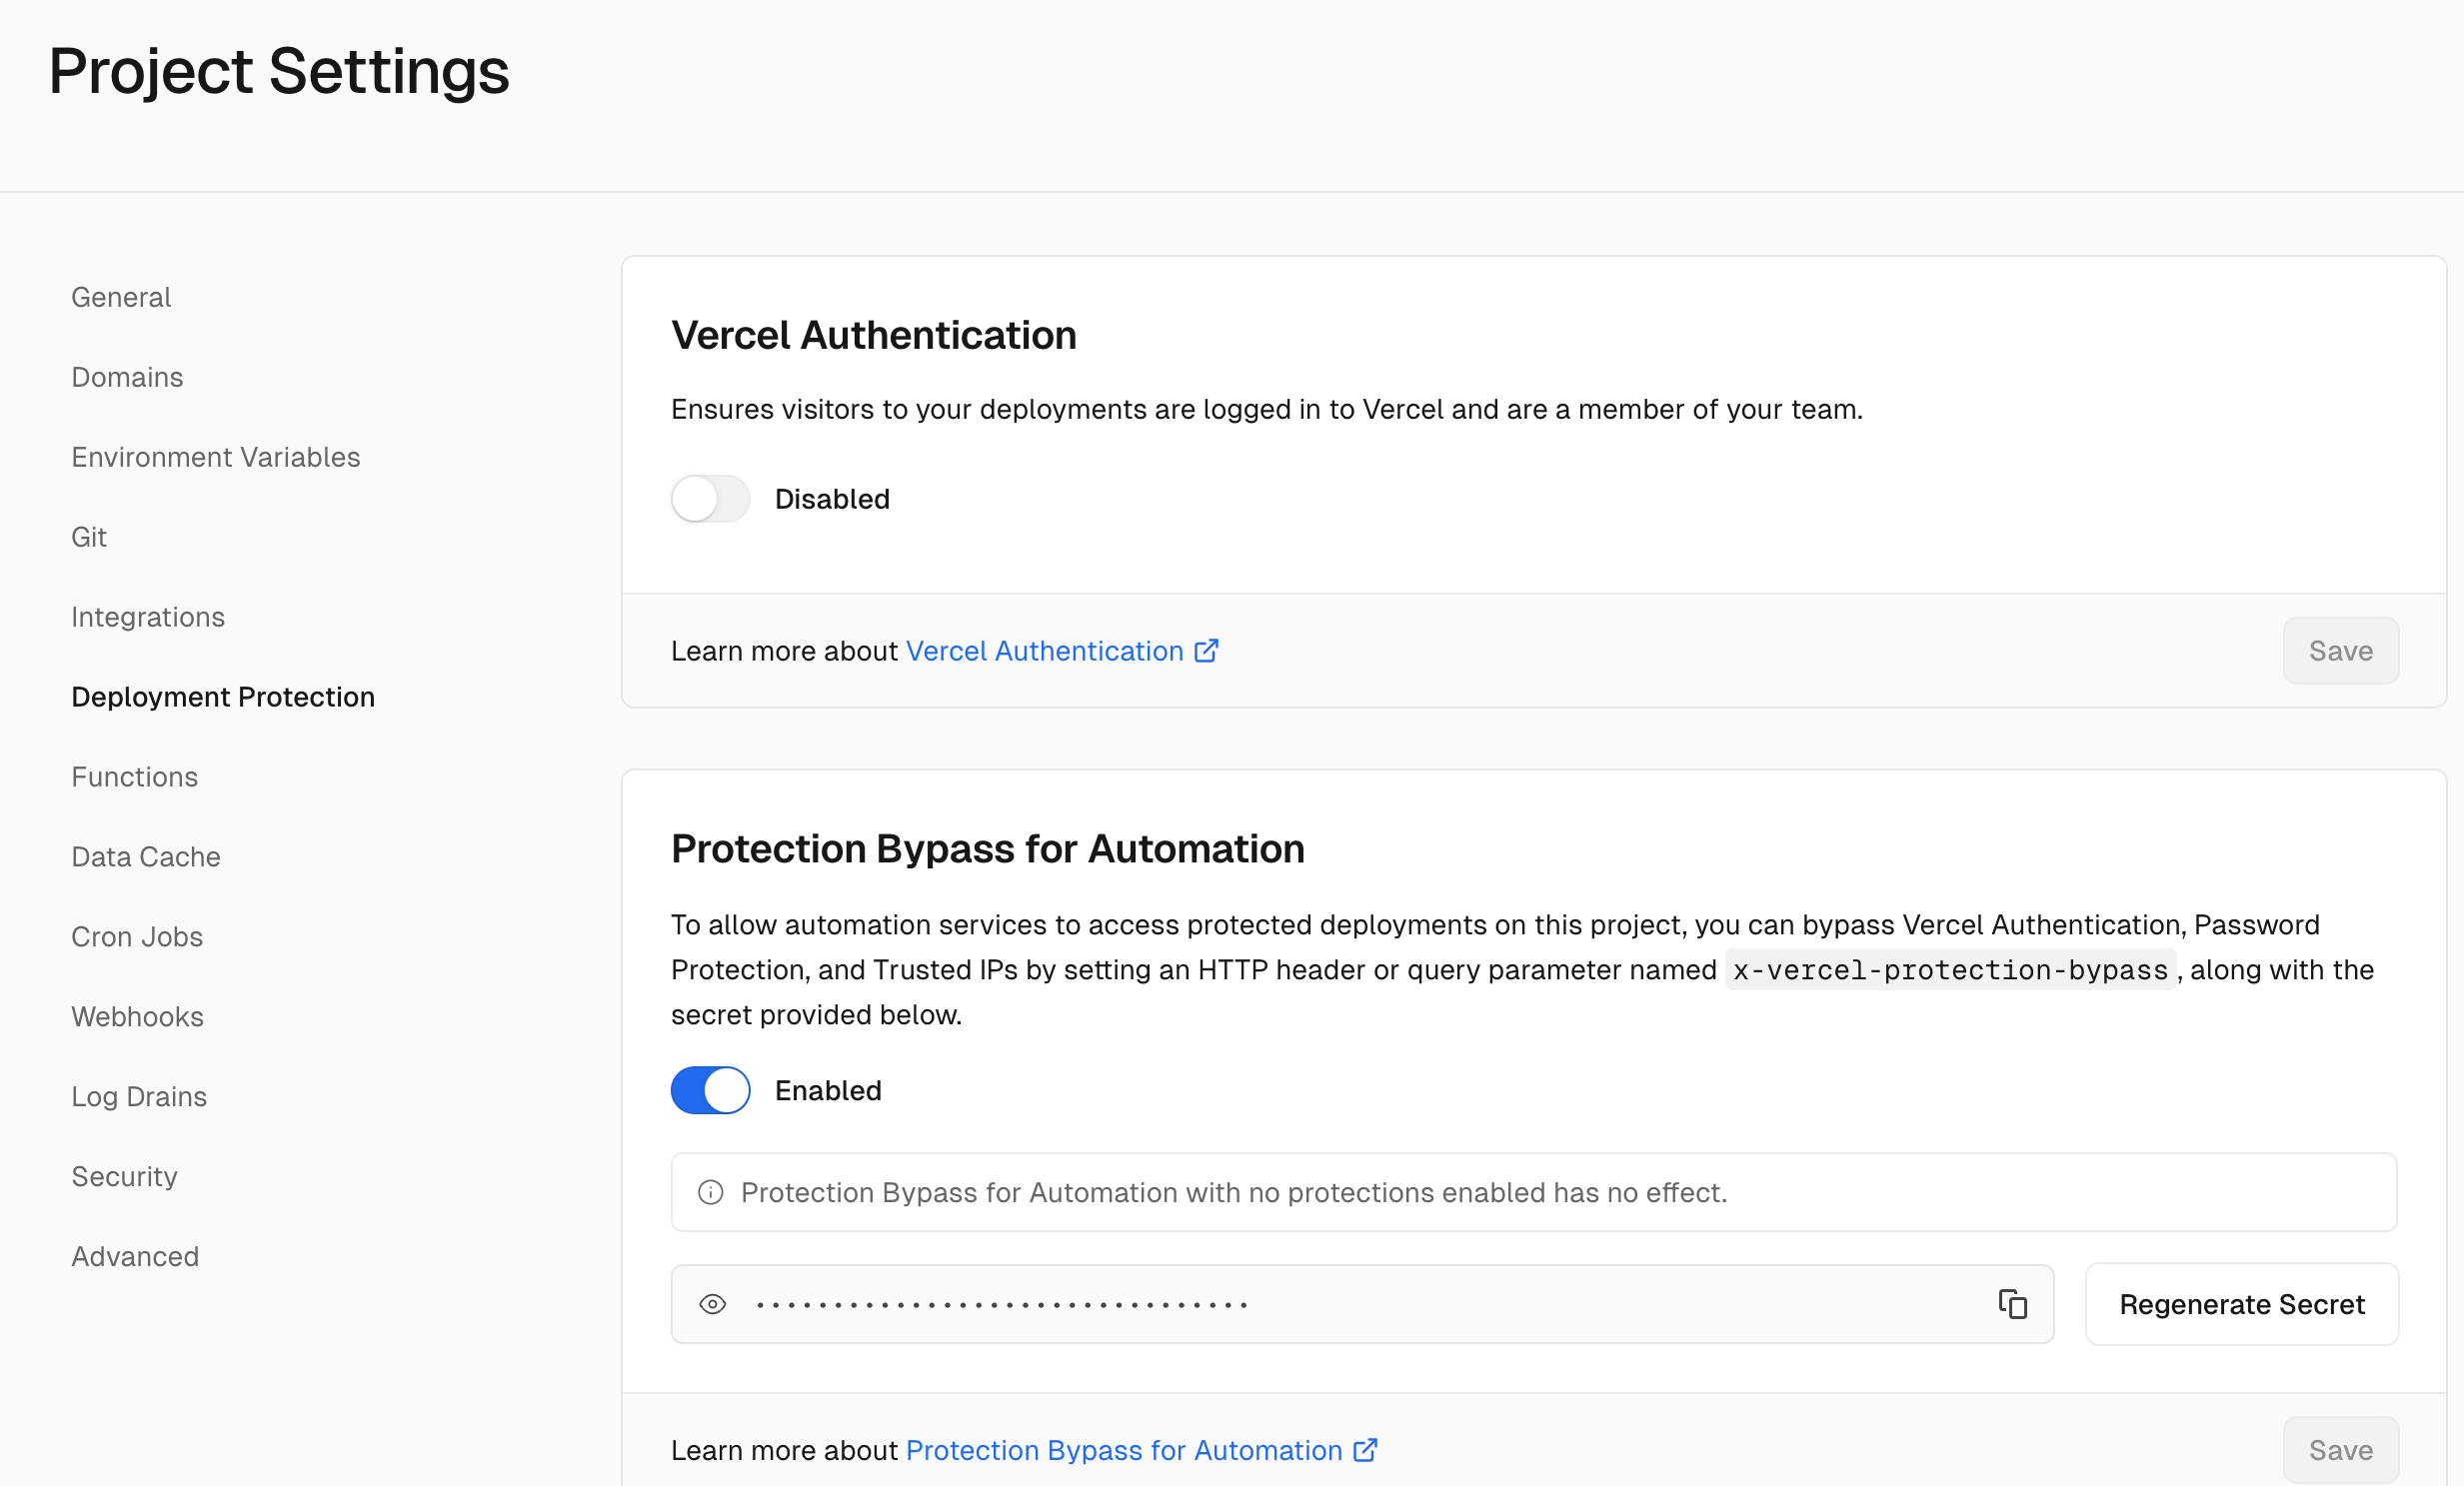Open Environment Variables in sidebar
The image size is (2464, 1486).
pyautogui.click(x=215, y=457)
